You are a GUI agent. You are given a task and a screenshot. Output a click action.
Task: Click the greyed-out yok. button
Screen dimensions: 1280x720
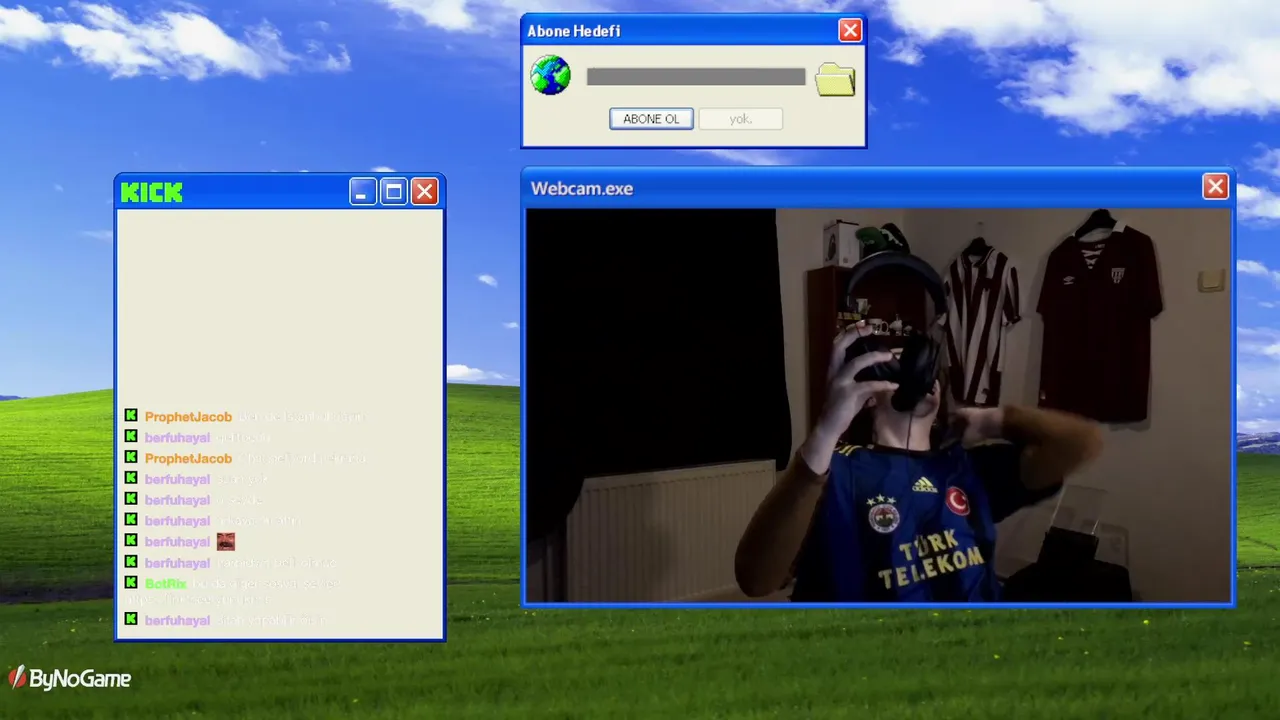click(x=740, y=119)
